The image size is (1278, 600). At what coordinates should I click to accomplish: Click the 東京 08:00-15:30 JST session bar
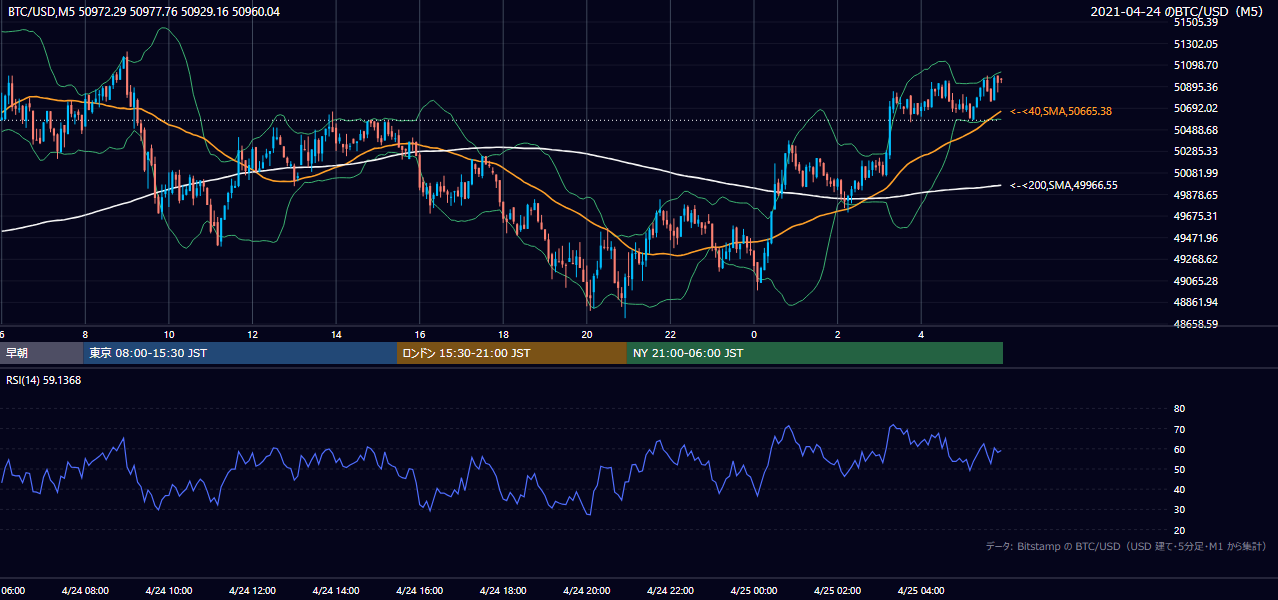tap(240, 353)
